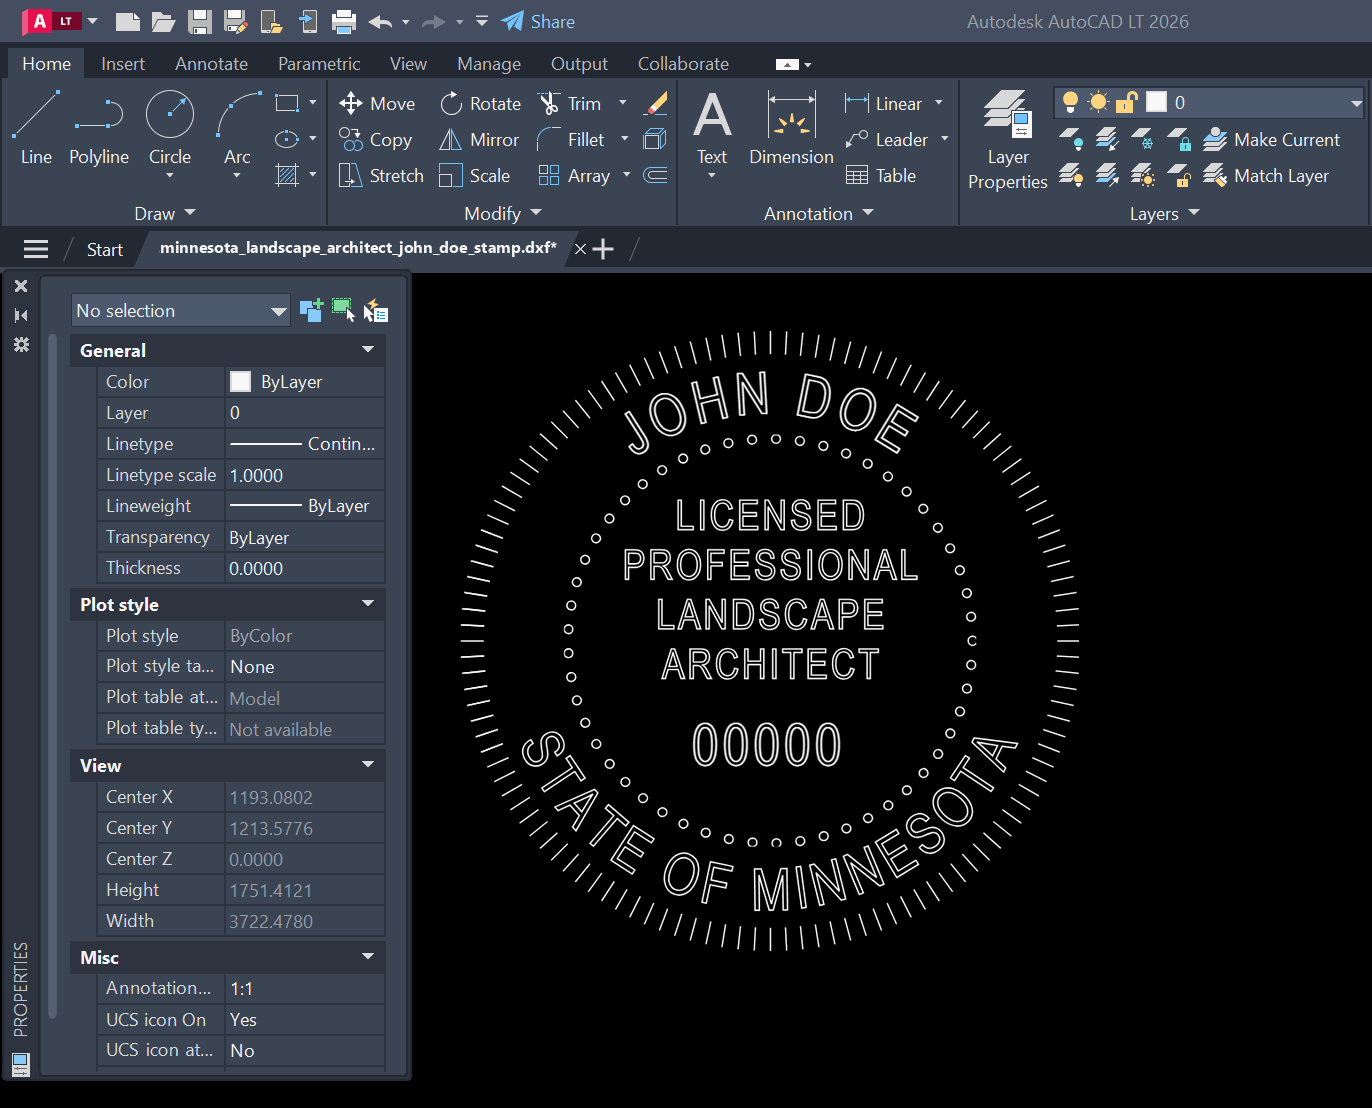Viewport: 1372px width, 1108px height.
Task: Click the Layer Off icon
Action: tap(1071, 139)
